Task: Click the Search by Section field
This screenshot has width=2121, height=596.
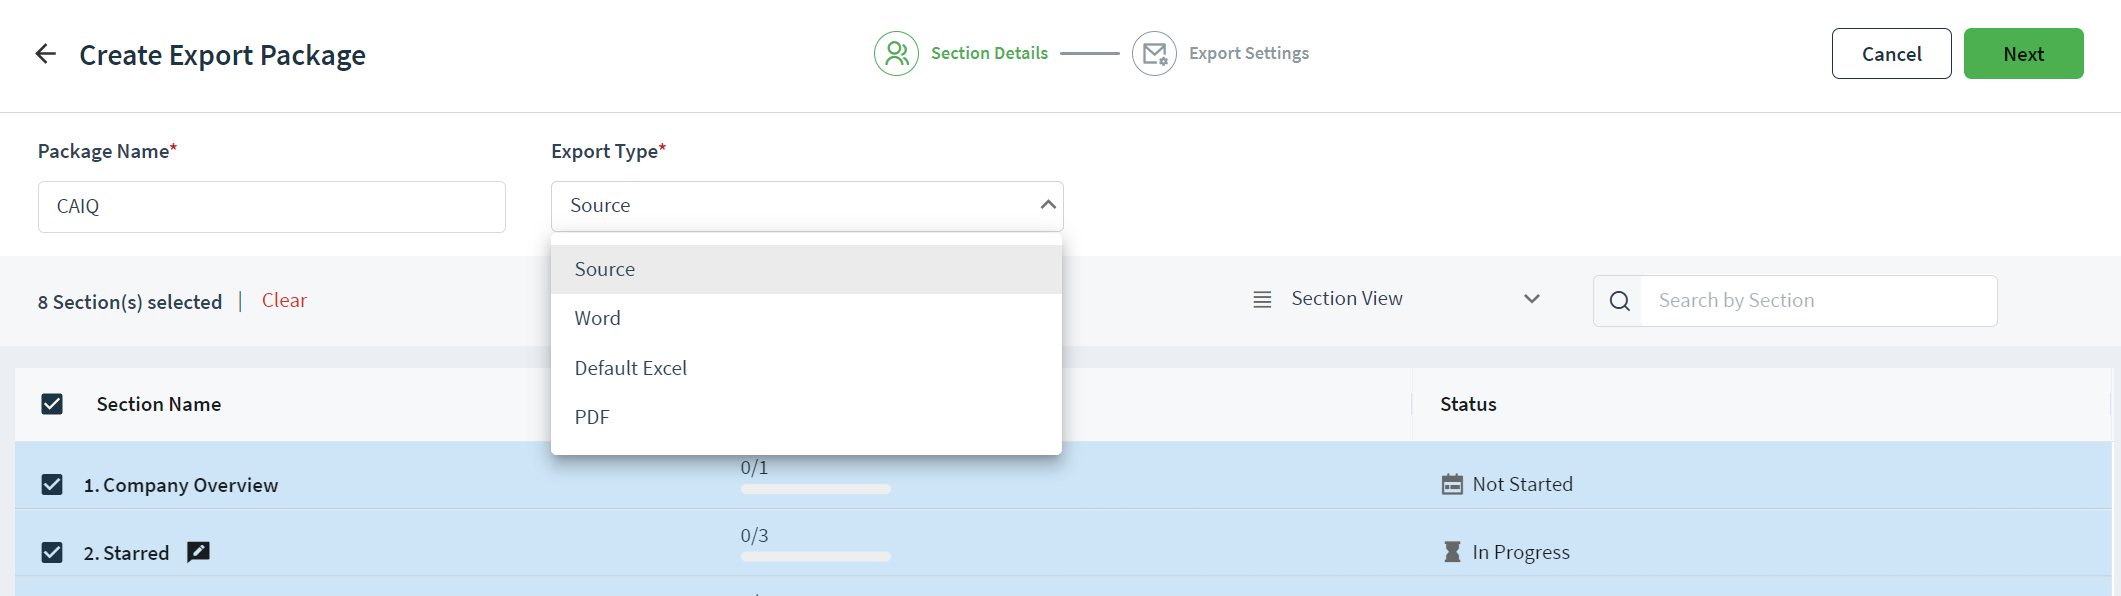Action: coord(1819,301)
